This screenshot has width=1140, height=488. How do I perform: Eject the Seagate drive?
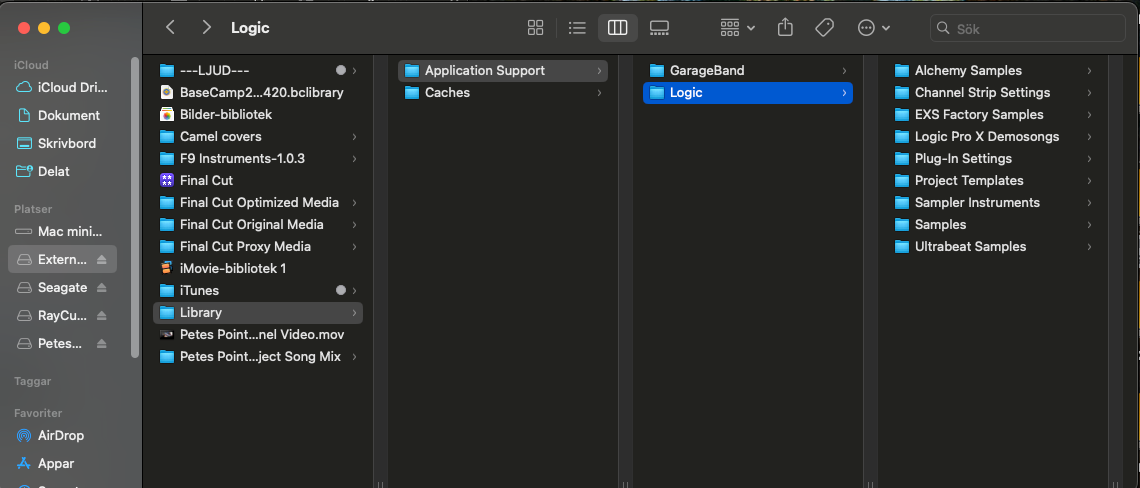pos(102,288)
